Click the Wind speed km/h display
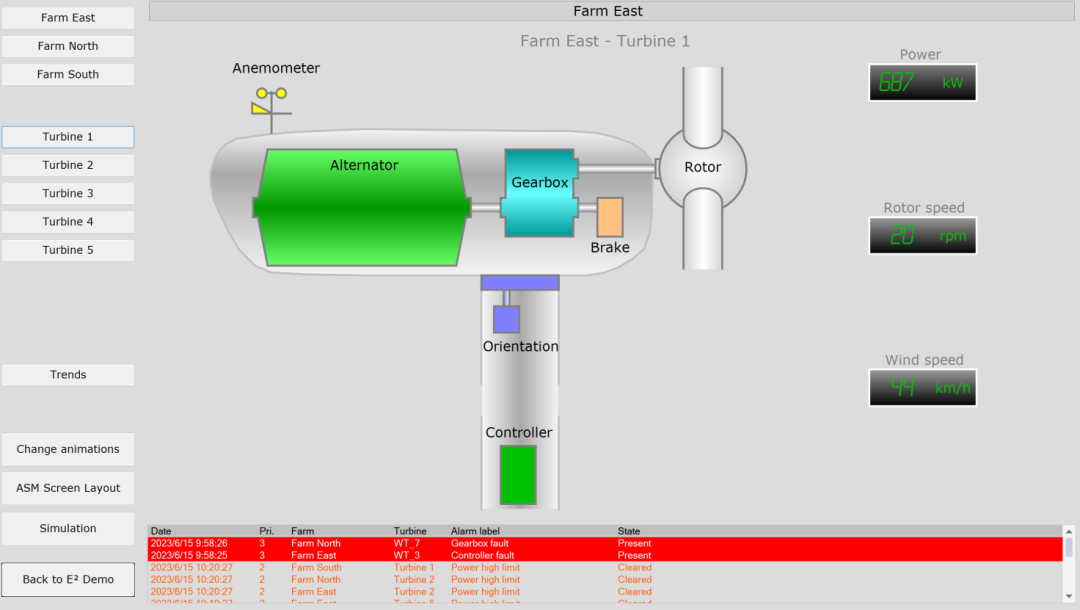1080x610 pixels. tap(922, 388)
